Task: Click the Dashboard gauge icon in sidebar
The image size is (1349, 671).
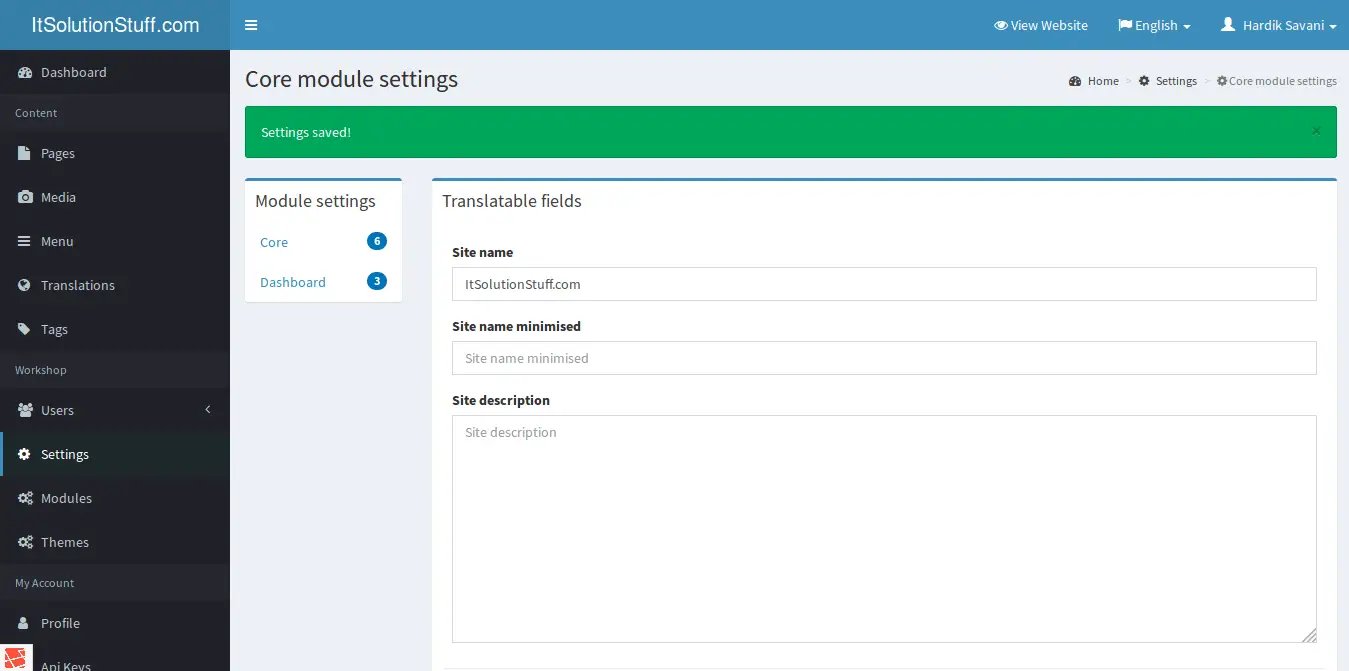Action: coord(25,72)
